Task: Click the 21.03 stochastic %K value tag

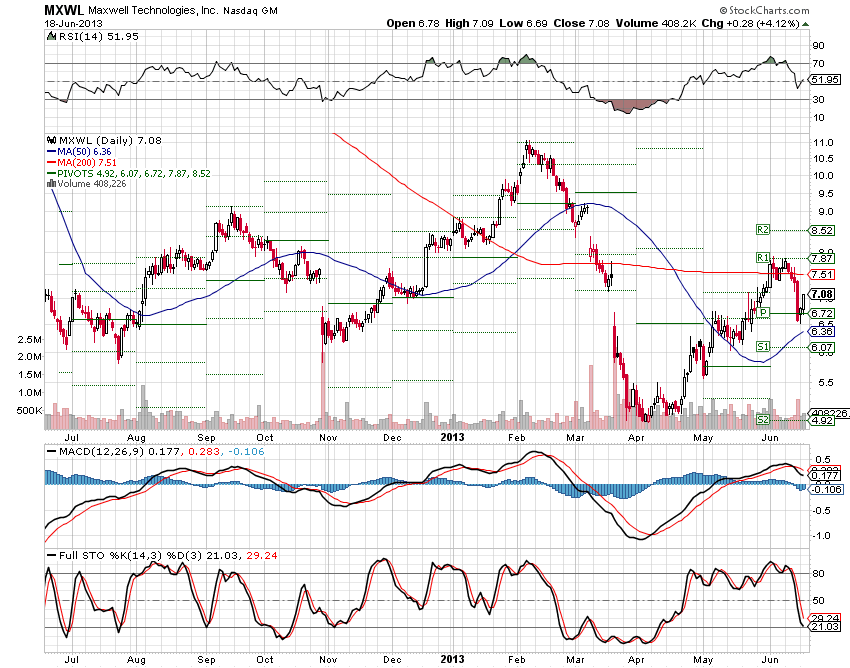Action: click(x=825, y=626)
